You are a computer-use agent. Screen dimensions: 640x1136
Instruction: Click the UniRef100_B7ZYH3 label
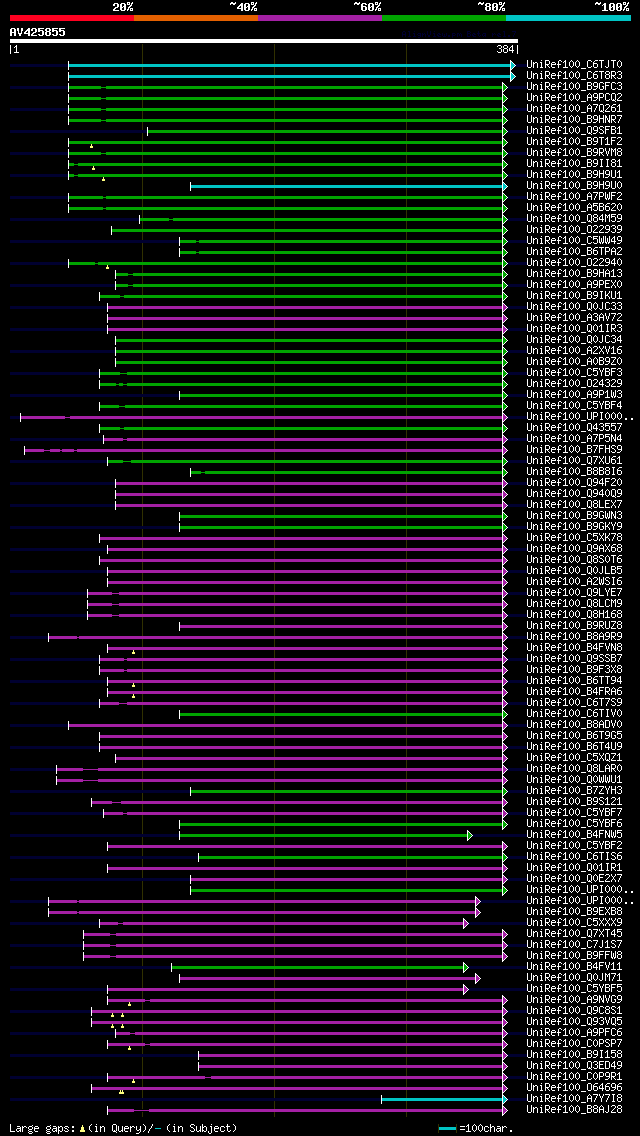(574, 792)
